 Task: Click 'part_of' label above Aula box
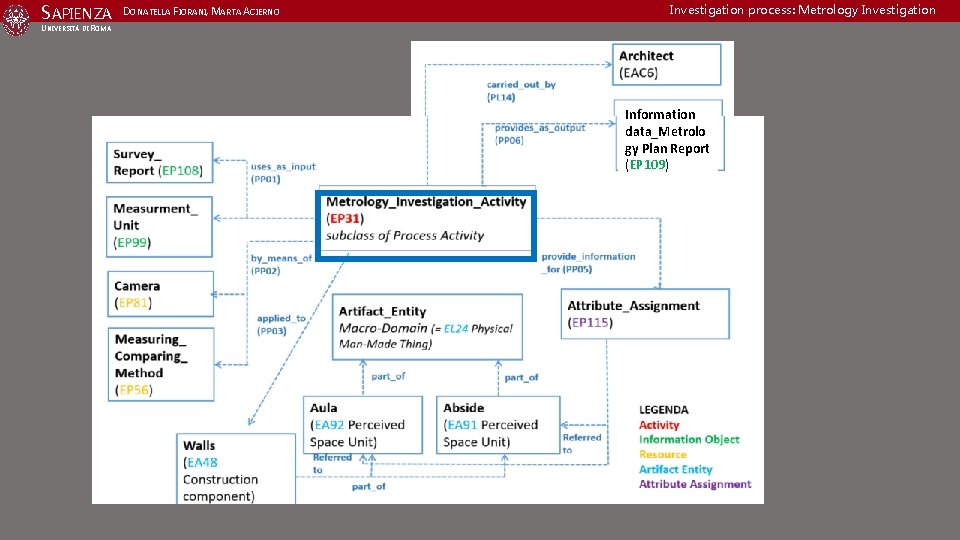pyautogui.click(x=388, y=376)
